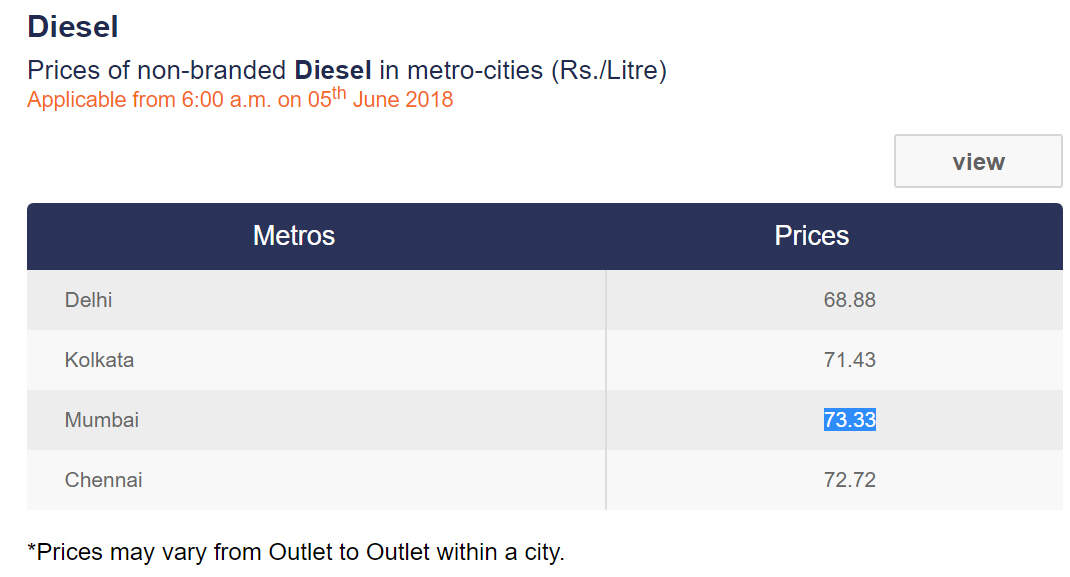Click the highlighted Mumbai price 73.33

pos(849,420)
